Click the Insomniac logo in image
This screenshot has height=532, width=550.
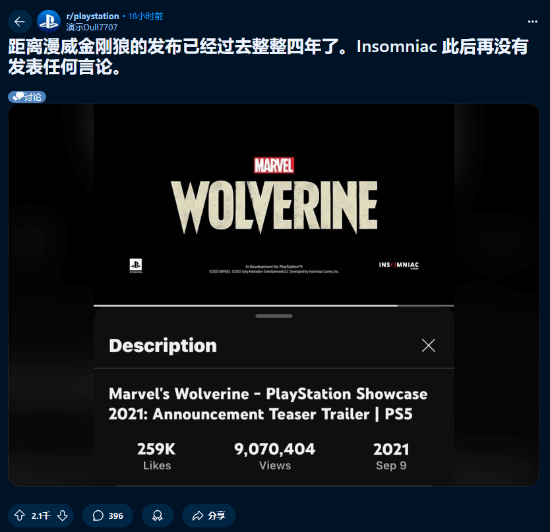tap(399, 265)
